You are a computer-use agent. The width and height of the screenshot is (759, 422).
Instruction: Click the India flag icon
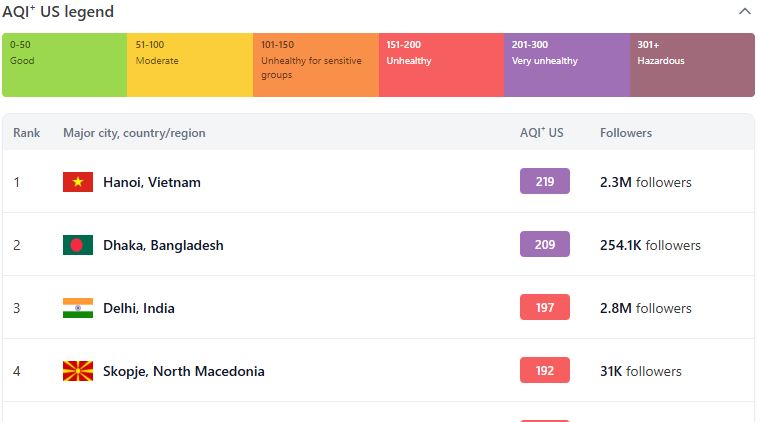tap(78, 308)
